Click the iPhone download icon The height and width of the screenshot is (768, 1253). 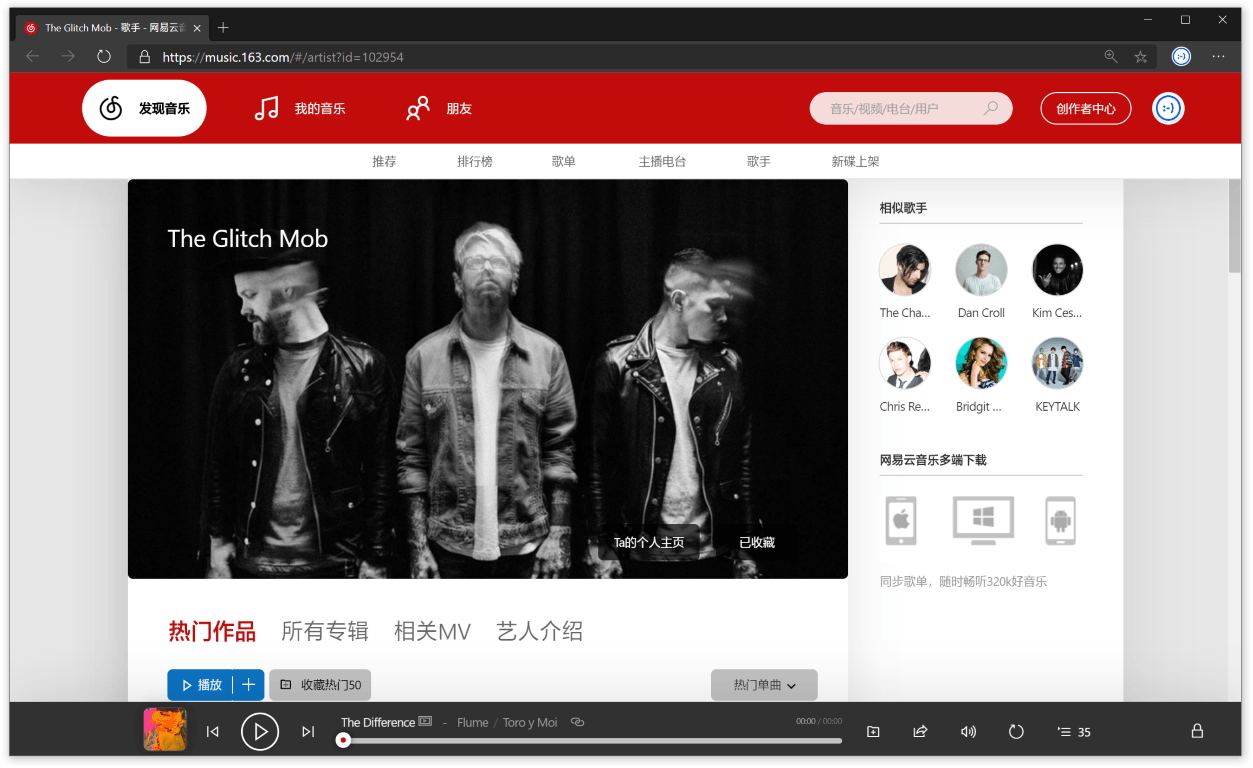(x=901, y=520)
